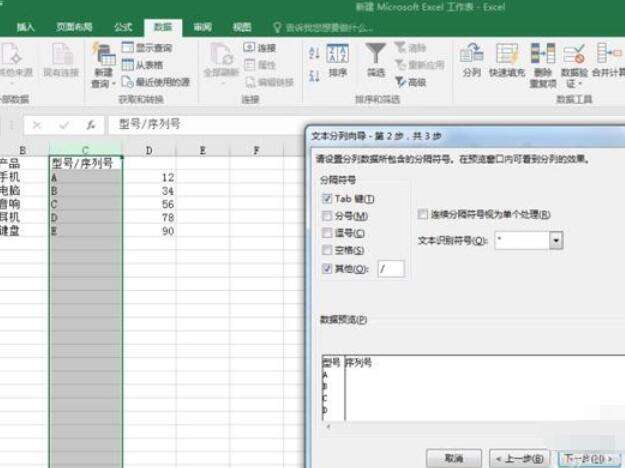Enable the 分号 semicolon delimiter checkbox
This screenshot has width=625, height=468.
[x=327, y=216]
